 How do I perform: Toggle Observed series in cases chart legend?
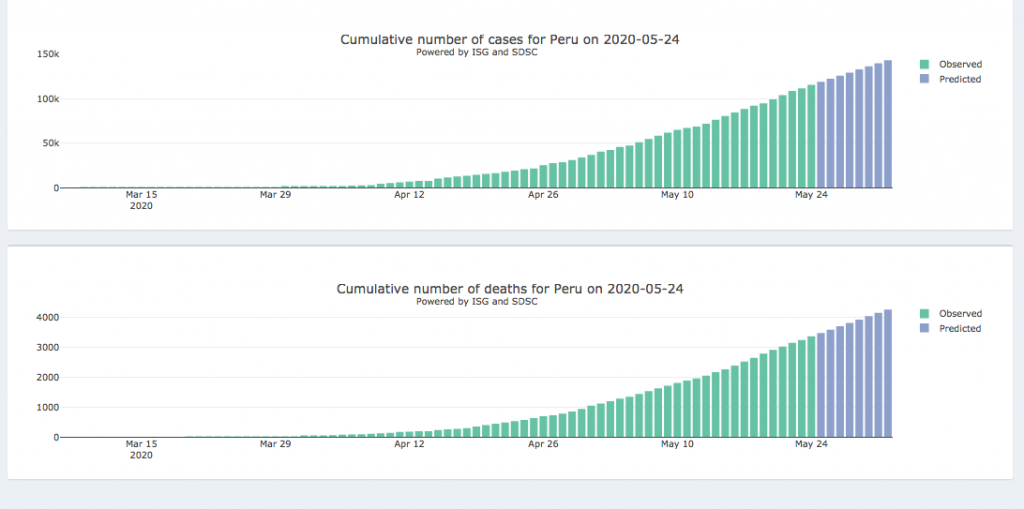click(x=960, y=64)
